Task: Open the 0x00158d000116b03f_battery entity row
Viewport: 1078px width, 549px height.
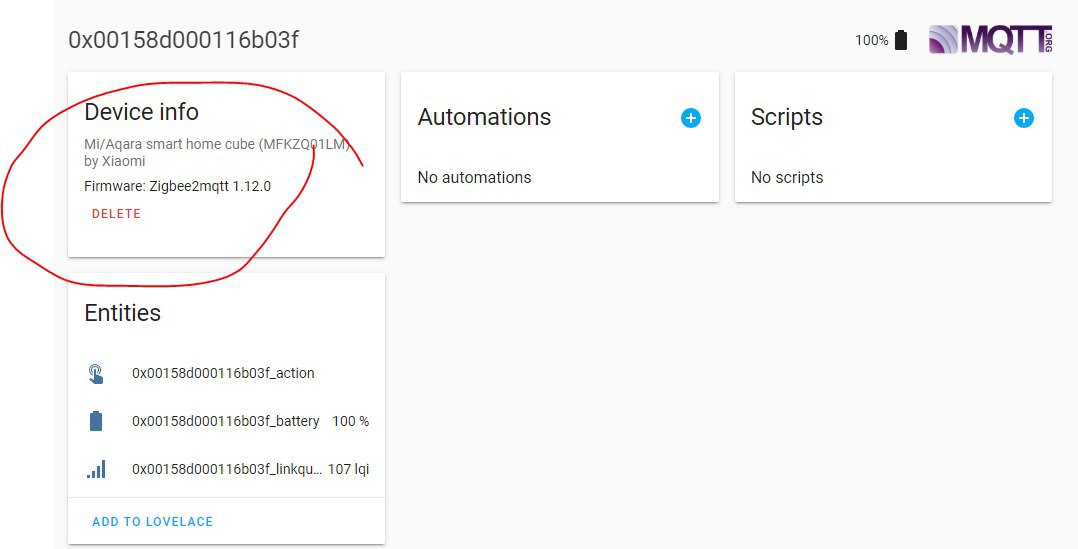Action: [225, 421]
